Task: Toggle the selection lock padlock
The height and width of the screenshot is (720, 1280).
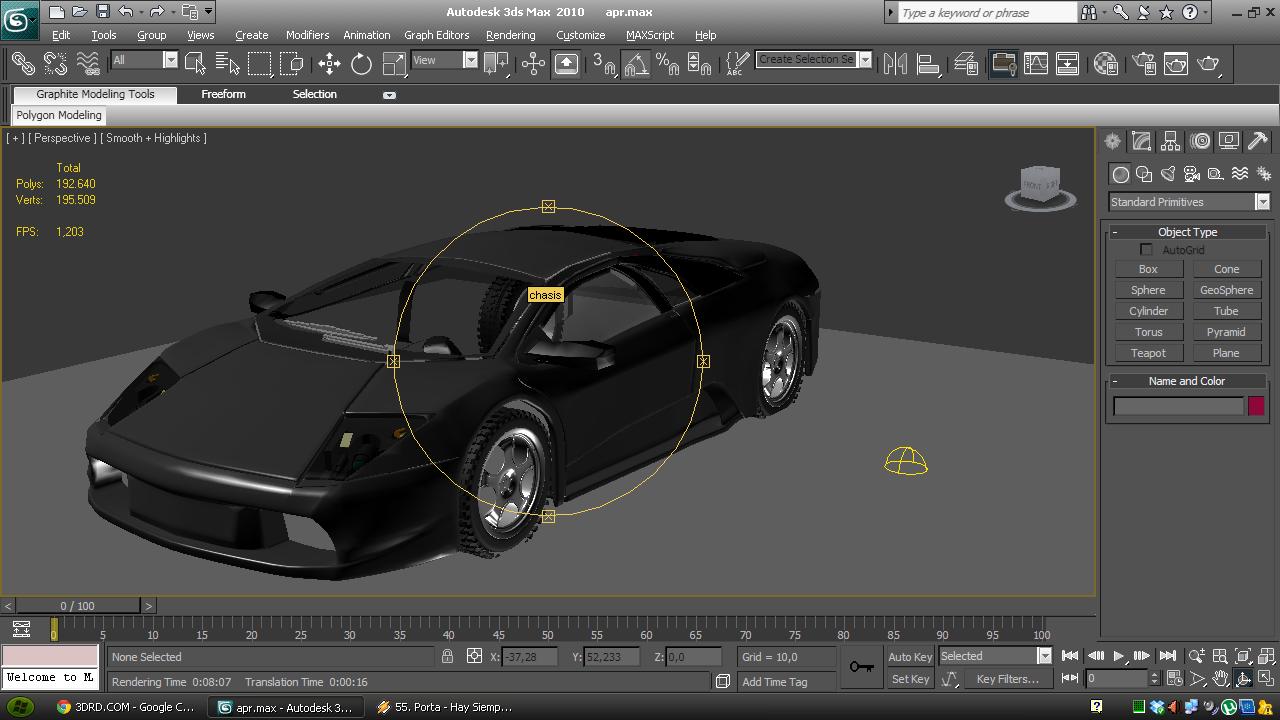Action: point(447,657)
